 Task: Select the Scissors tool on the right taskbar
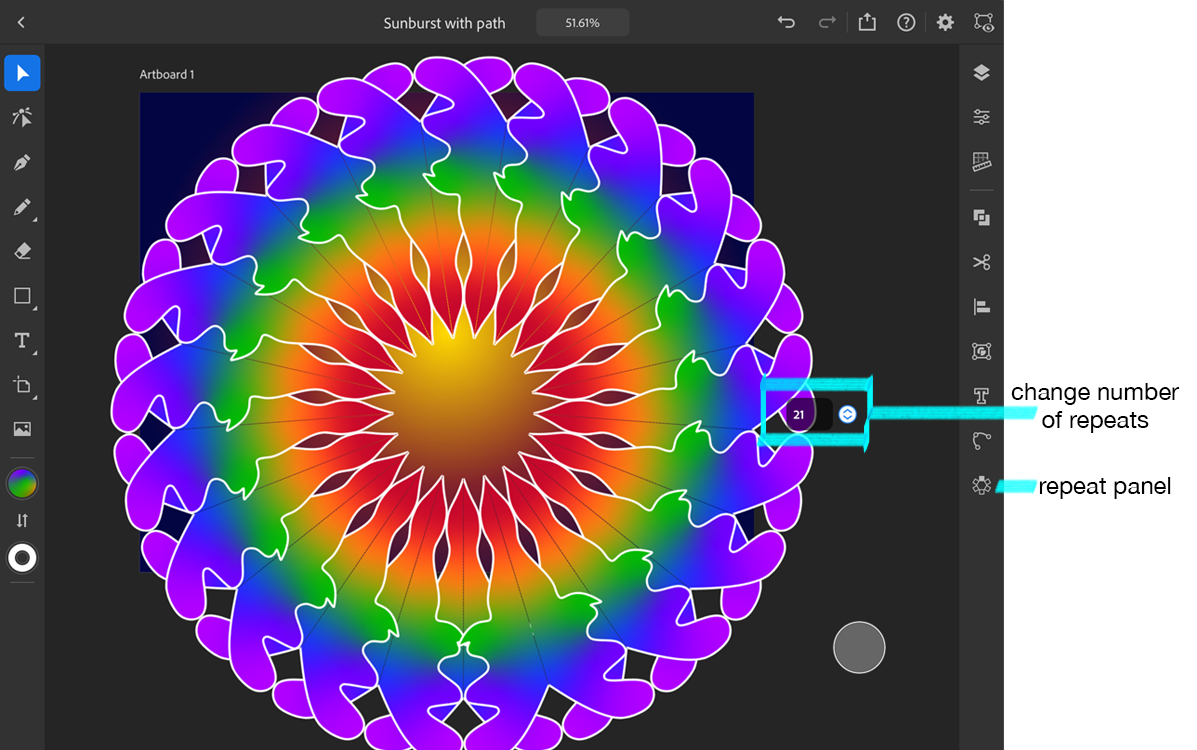(x=981, y=262)
